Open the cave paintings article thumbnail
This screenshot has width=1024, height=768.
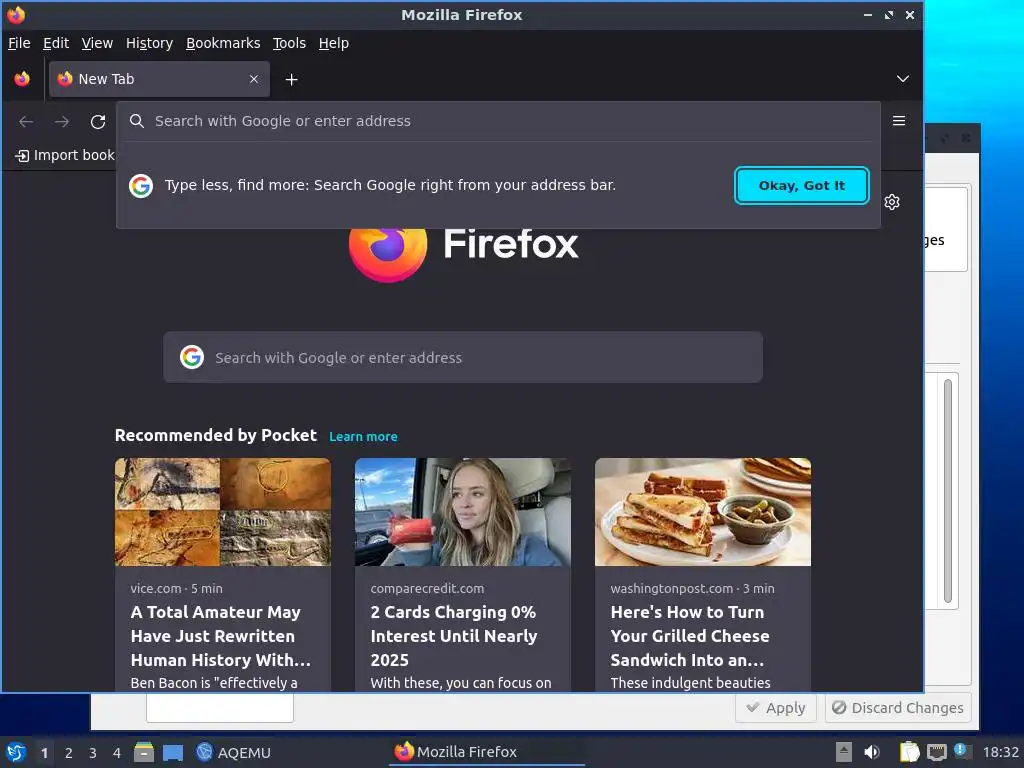coord(223,512)
